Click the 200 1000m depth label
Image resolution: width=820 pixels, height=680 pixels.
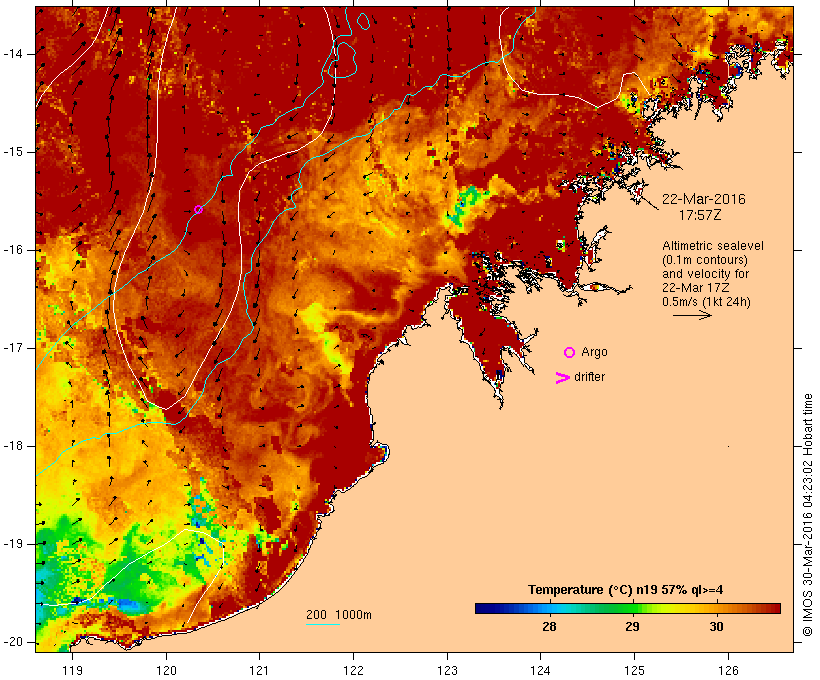339,615
